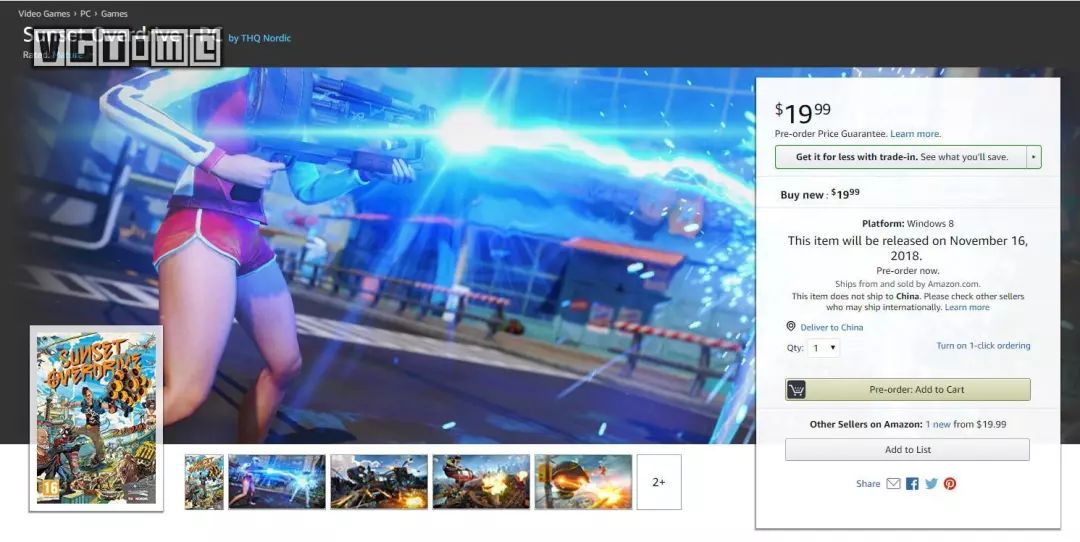Click Get it for less with trade-in
This screenshot has width=1080, height=542.
901,157
